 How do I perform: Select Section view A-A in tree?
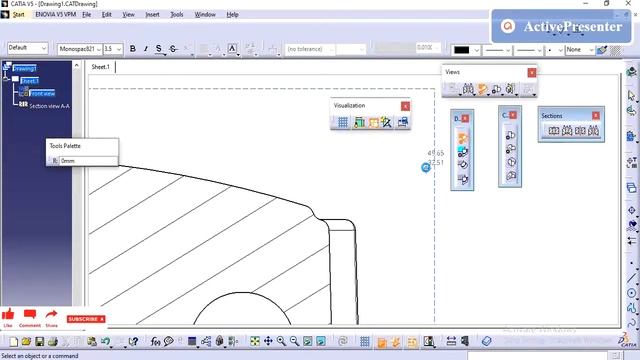(x=49, y=106)
